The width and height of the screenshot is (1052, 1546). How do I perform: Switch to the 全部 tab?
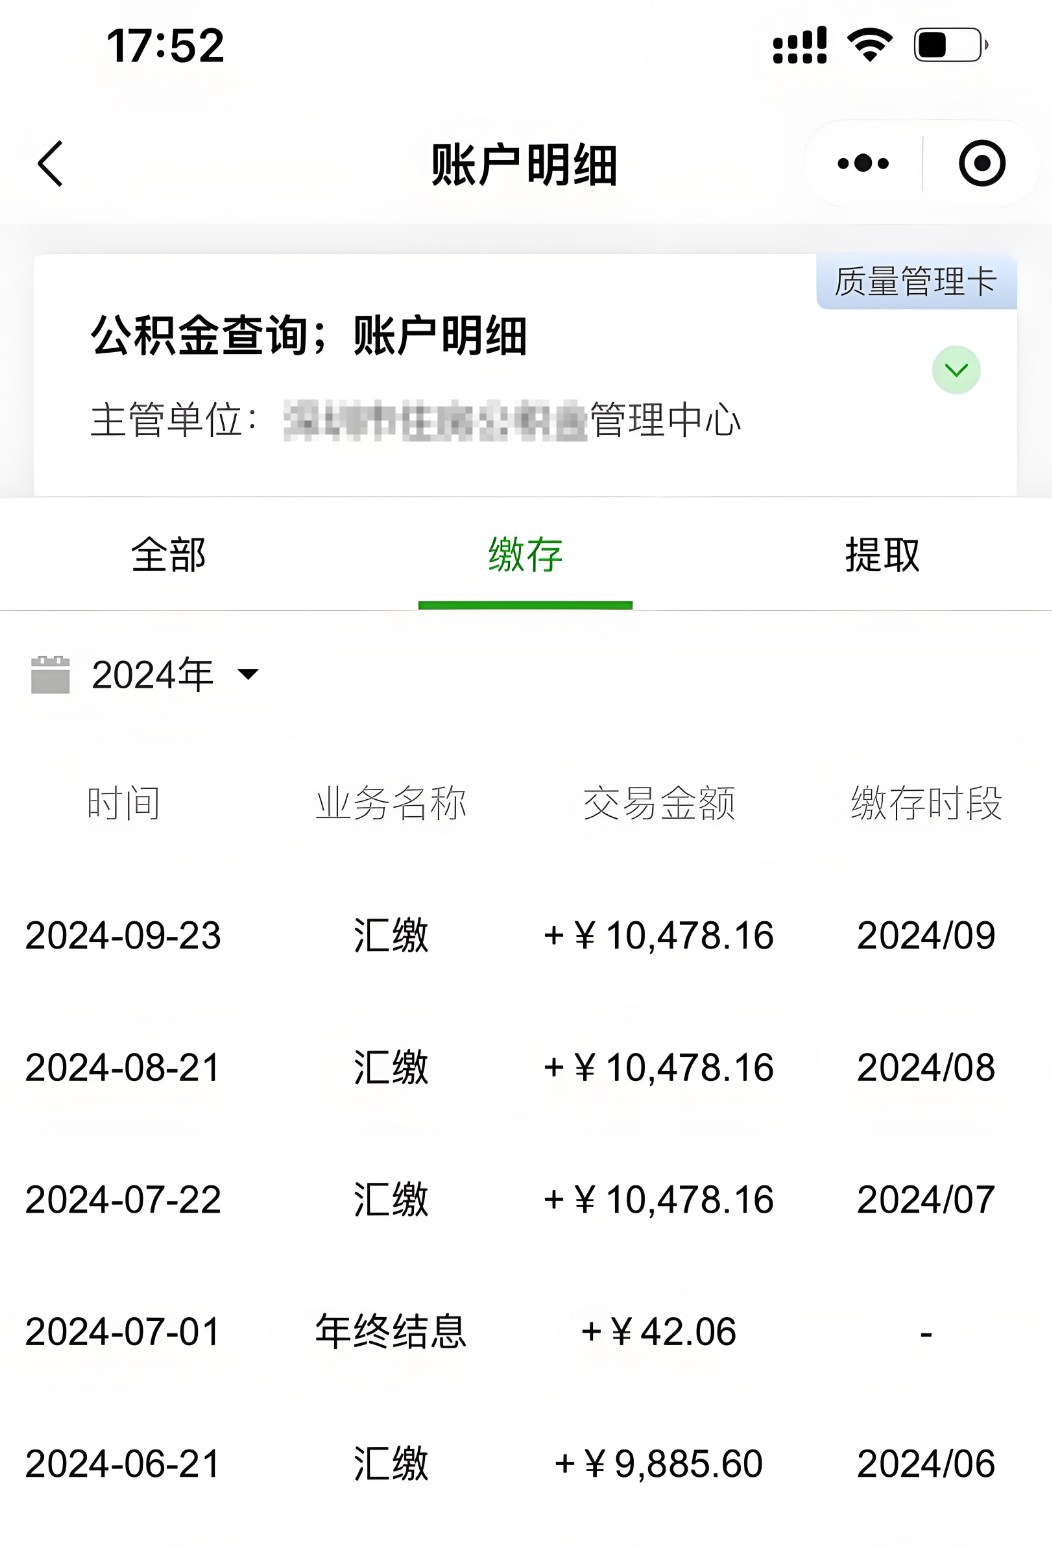pyautogui.click(x=168, y=555)
